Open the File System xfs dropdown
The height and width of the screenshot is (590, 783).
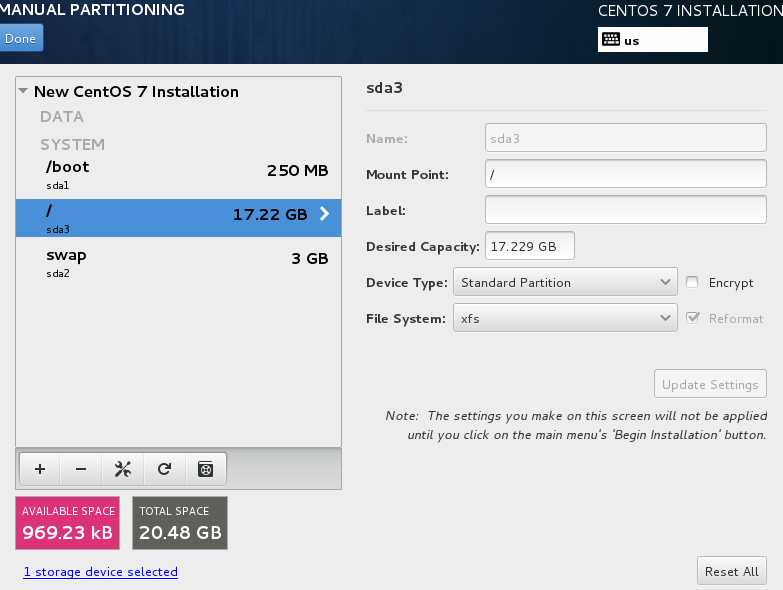pos(565,318)
